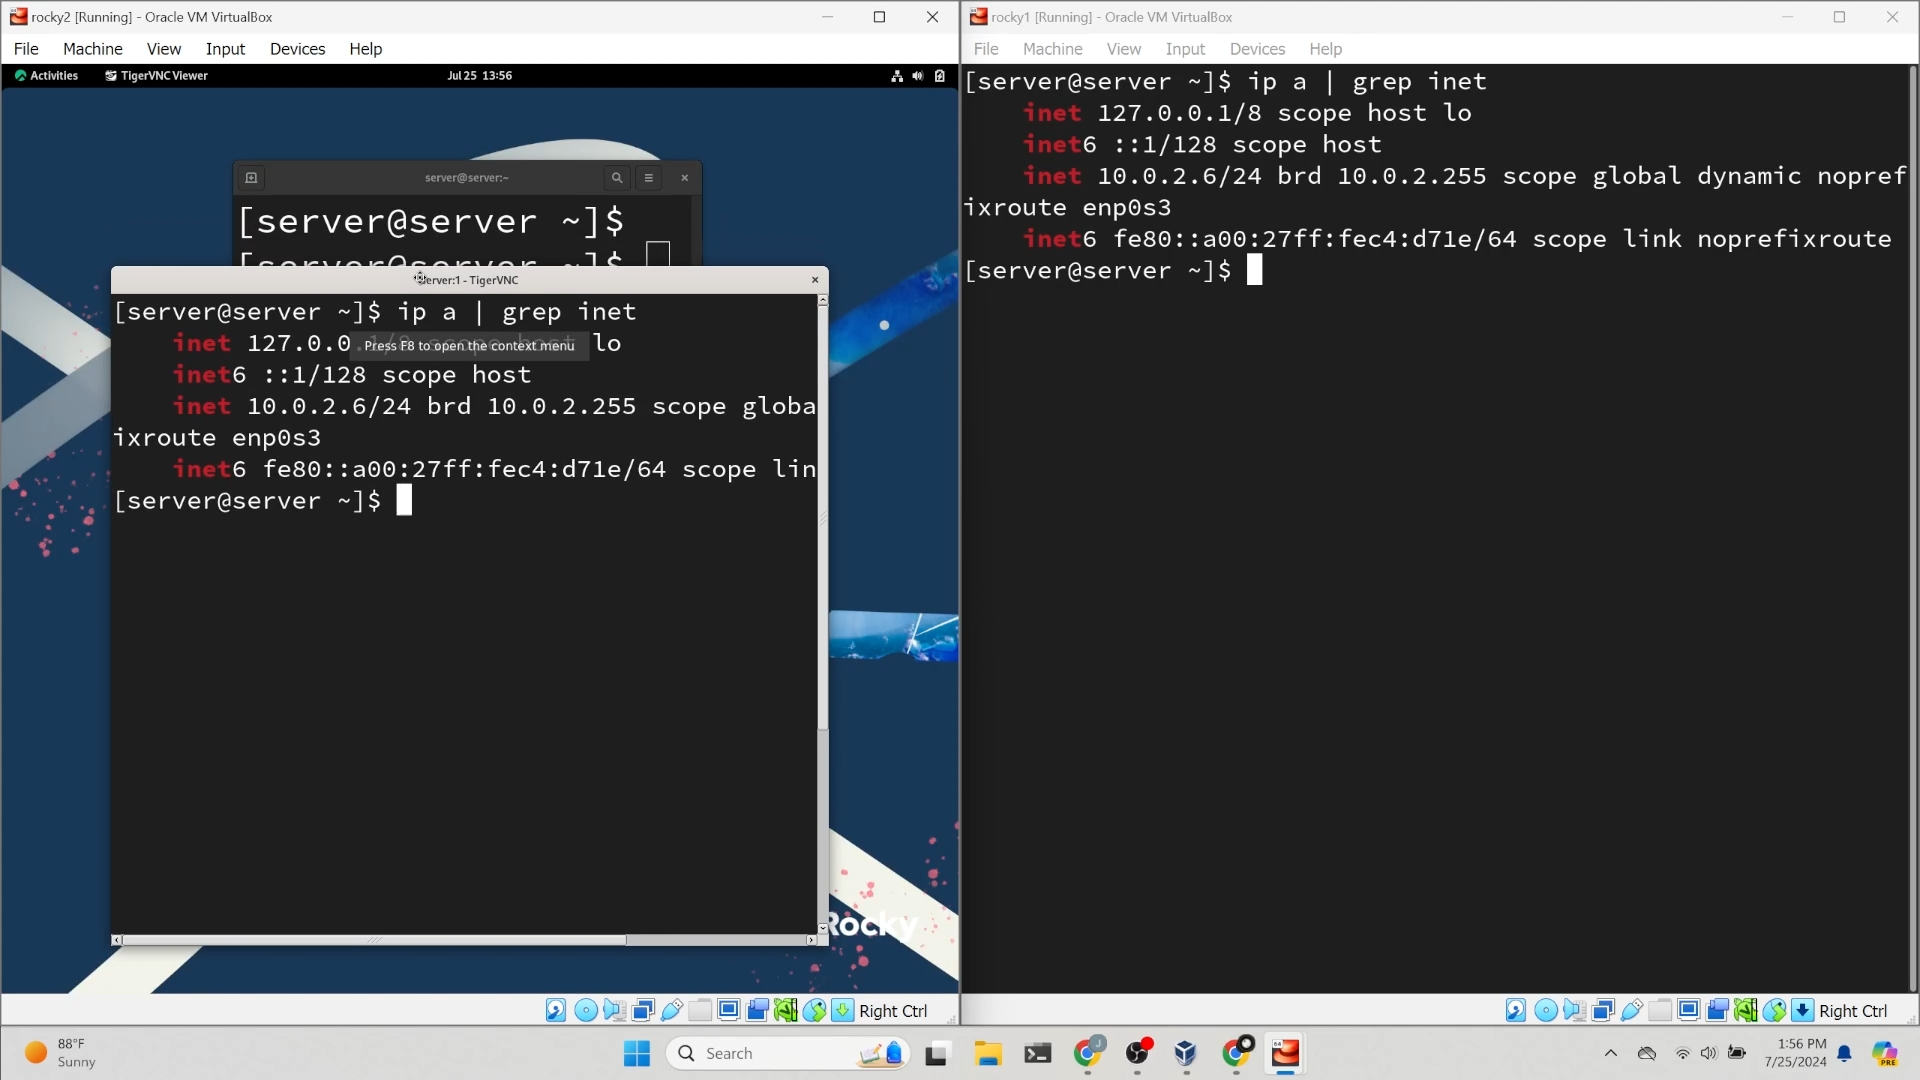
Task: Open the hamburger menu in the server@server window
Action: [650, 177]
